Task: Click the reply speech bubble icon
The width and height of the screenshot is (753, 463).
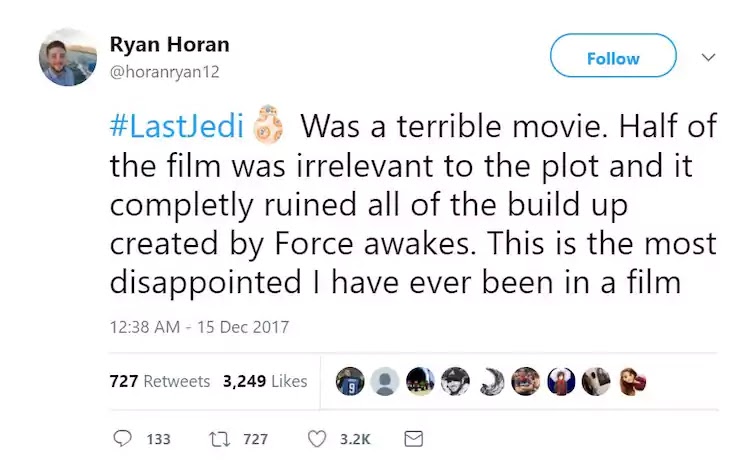Action: pyautogui.click(x=123, y=439)
